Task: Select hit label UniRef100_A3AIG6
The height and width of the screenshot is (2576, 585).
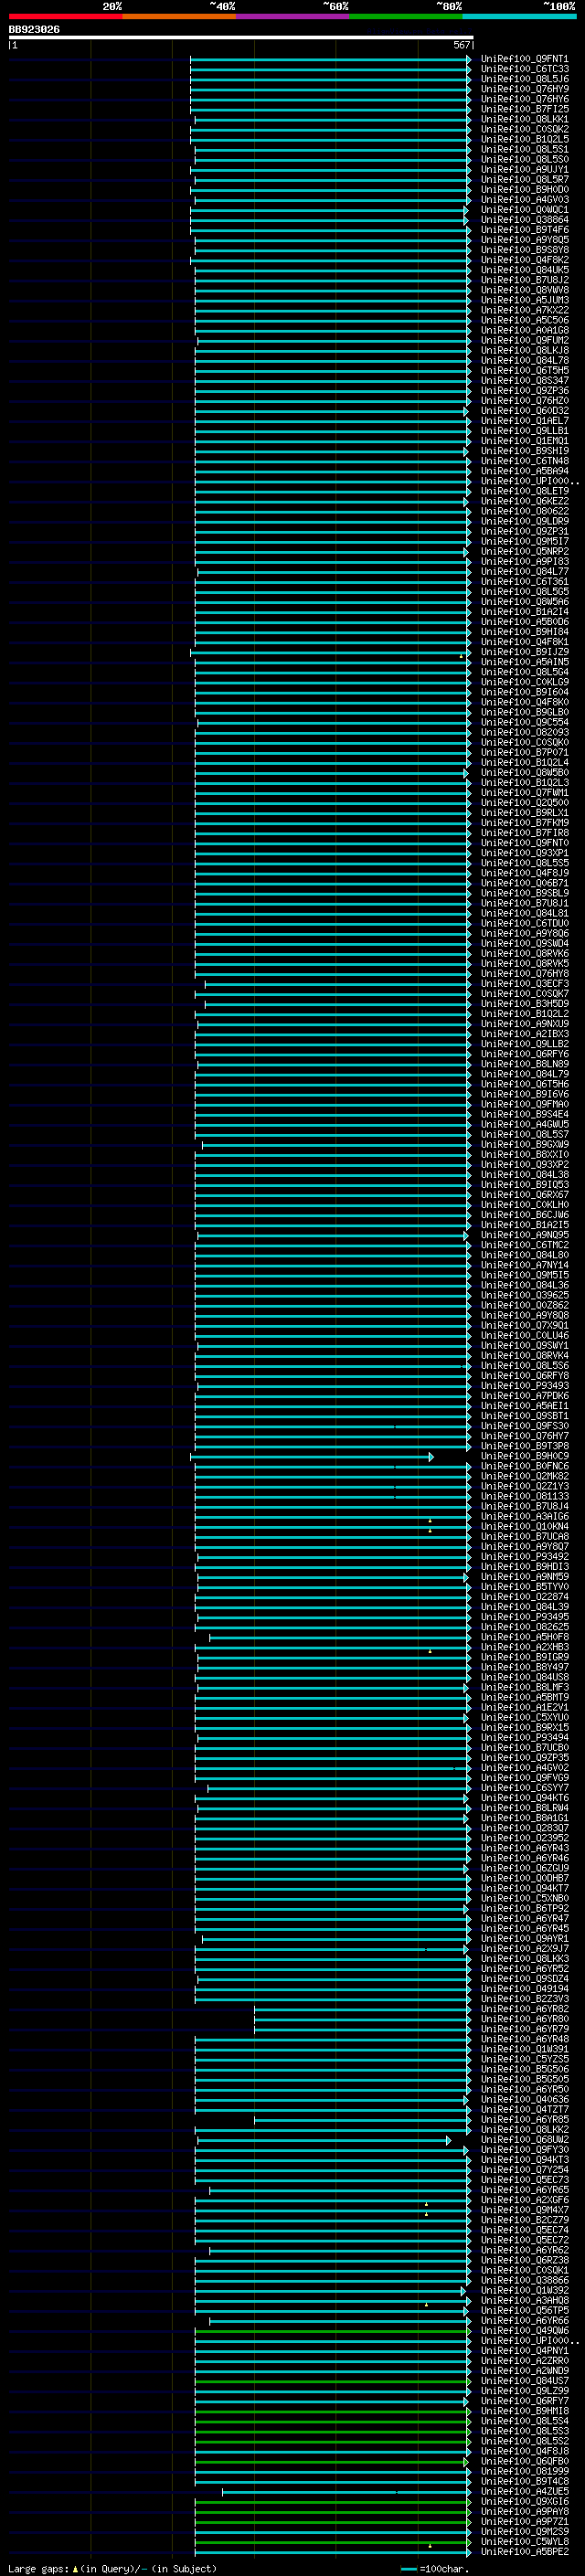Action: (x=524, y=1516)
